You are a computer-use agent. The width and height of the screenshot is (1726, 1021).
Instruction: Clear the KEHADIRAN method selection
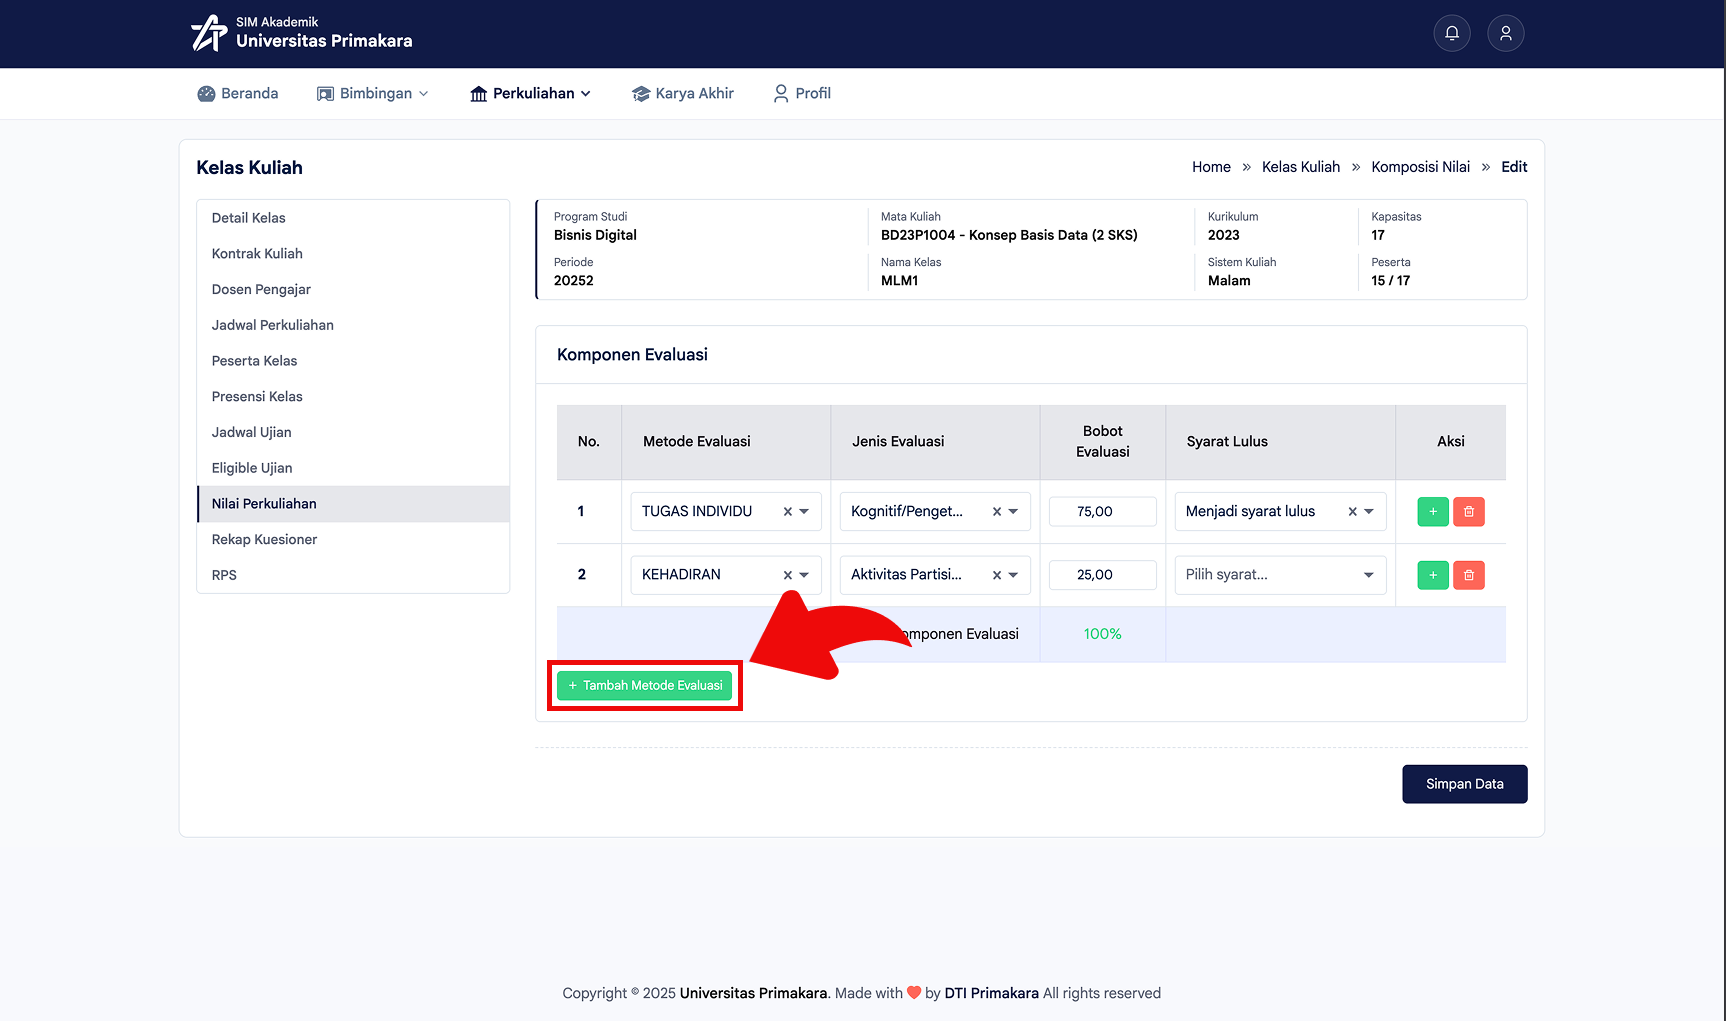788,575
